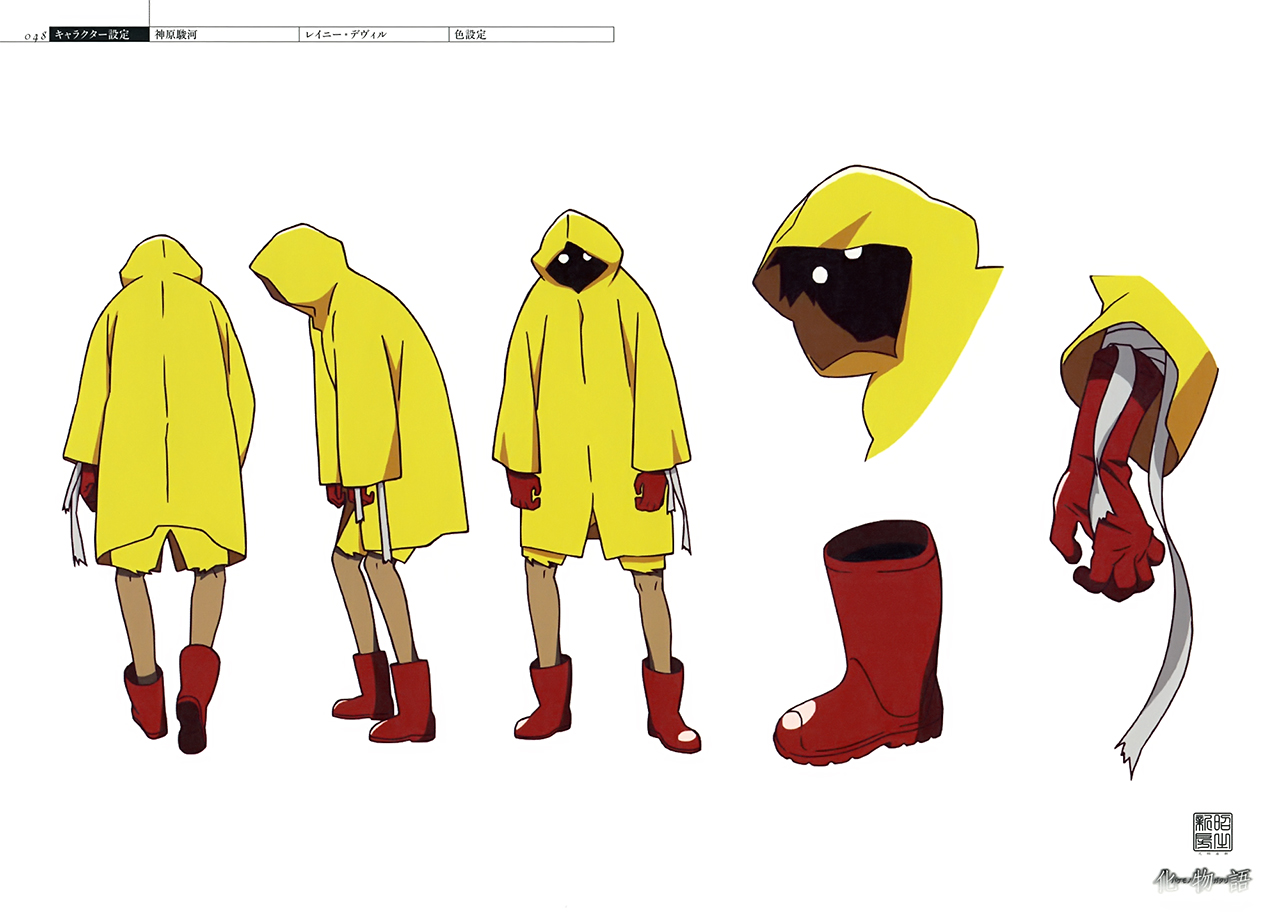
Task: Click the hood close-up illustration
Action: (x=878, y=311)
